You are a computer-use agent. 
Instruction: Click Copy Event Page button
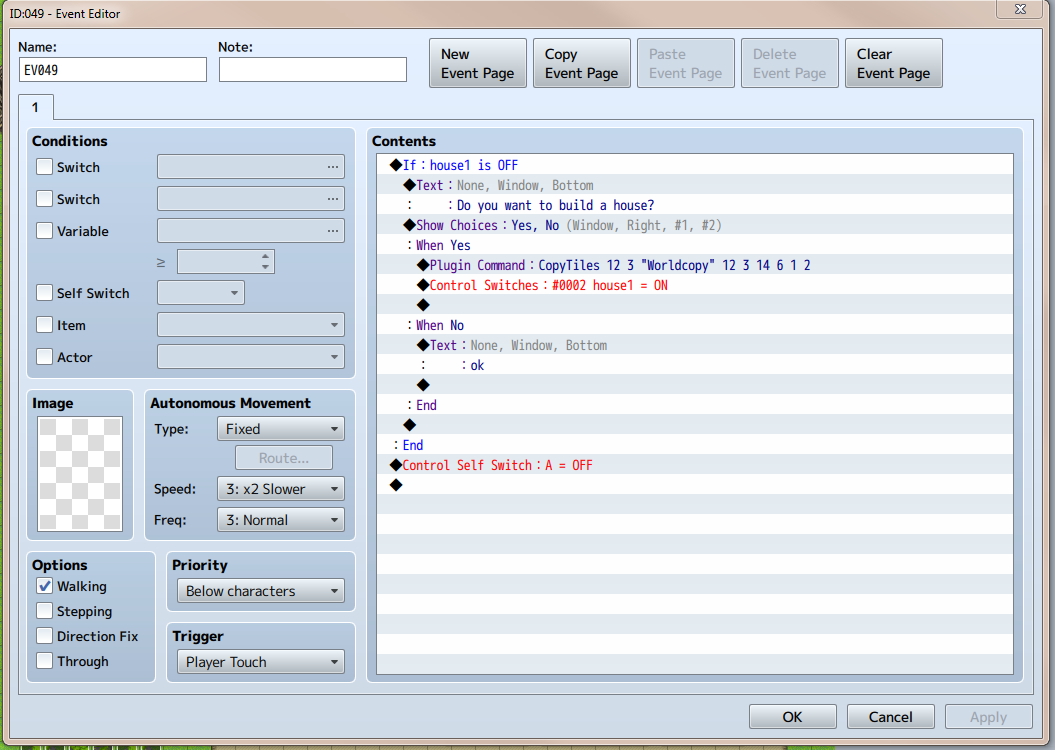pyautogui.click(x=581, y=63)
